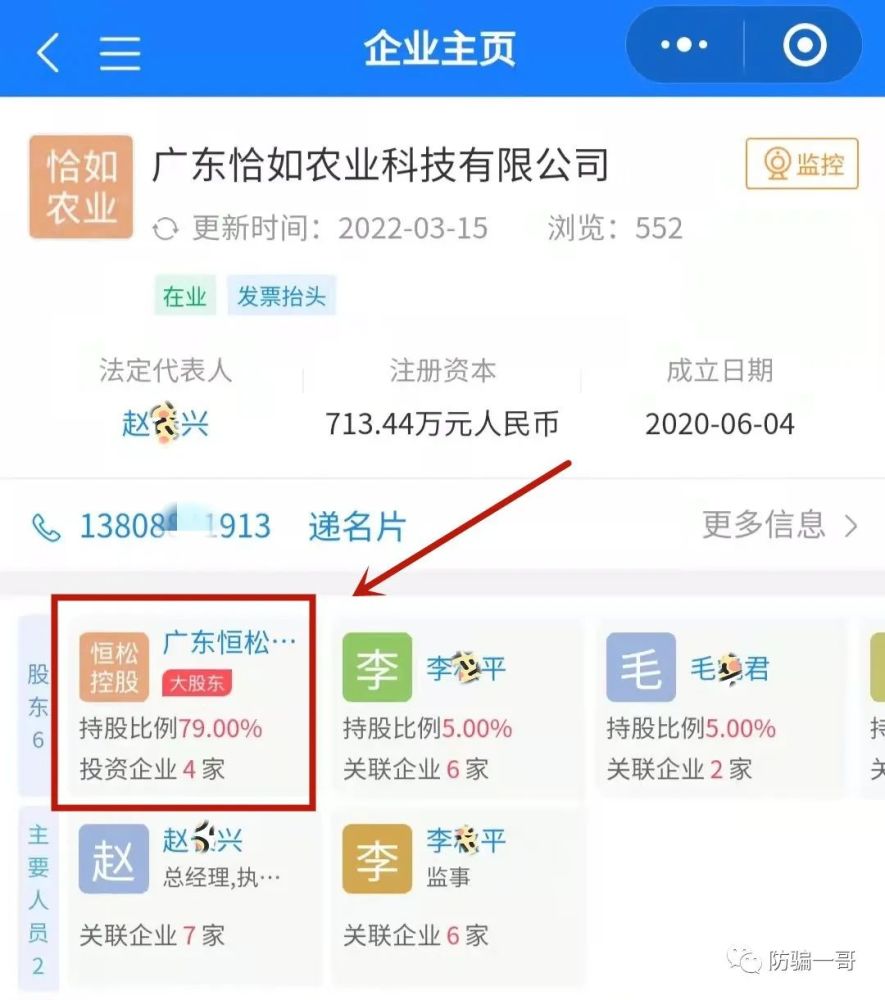Tap the green 李 shareholder avatar
The image size is (885, 1000).
(377, 666)
